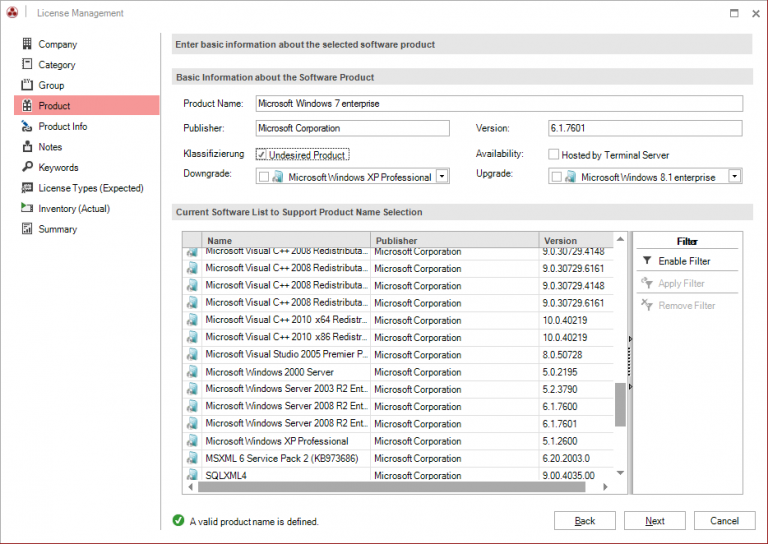Click the Company icon in sidebar

[x=27, y=44]
